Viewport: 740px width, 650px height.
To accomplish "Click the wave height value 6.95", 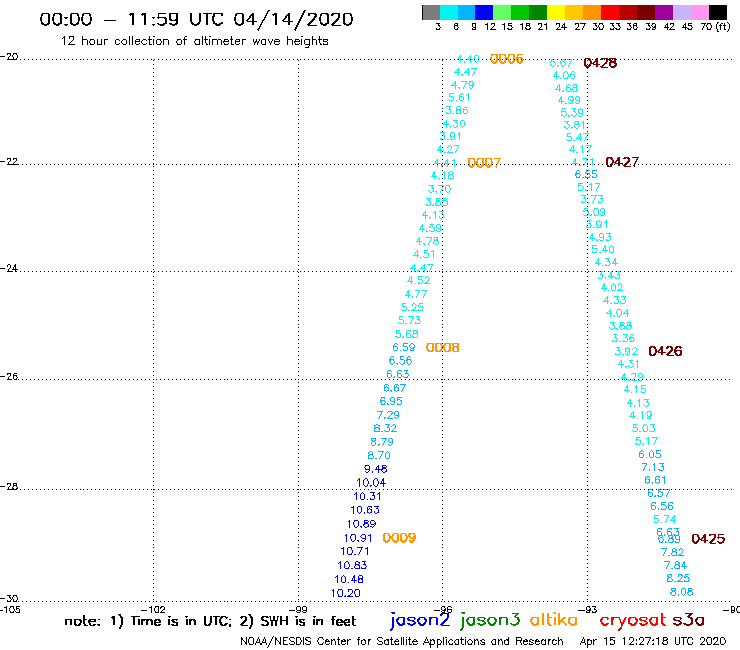I will pos(391,402).
